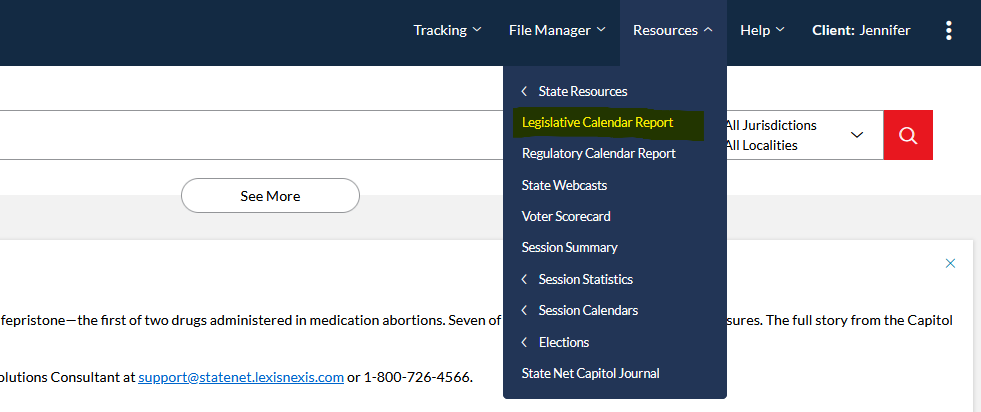981x412 pixels.
Task: Select Session Summary menu item
Action: click(x=569, y=247)
